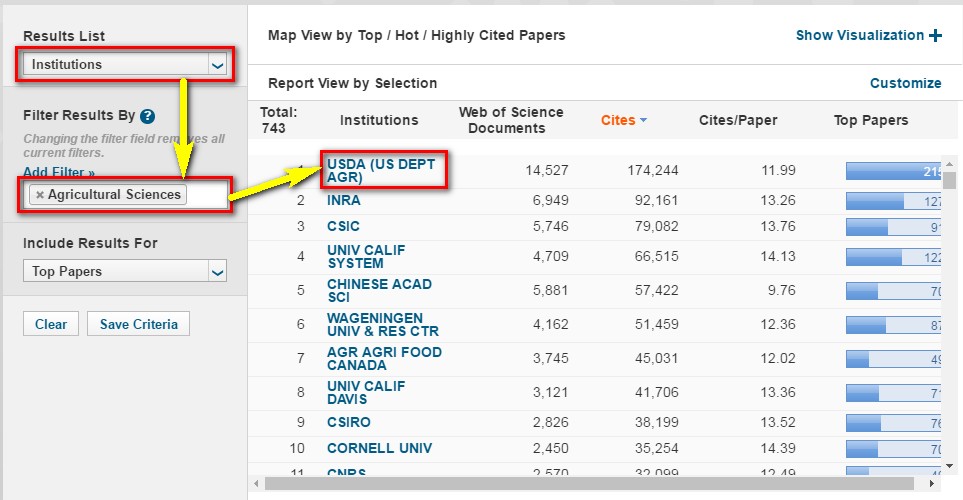
Task: Open CHINESE ACAD SCI institution link
Action: pyautogui.click(x=379, y=291)
